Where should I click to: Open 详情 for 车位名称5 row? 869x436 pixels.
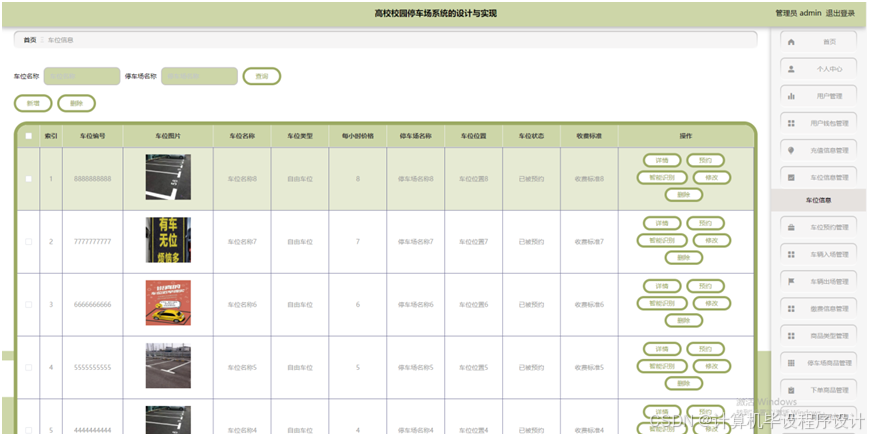pyautogui.click(x=662, y=349)
